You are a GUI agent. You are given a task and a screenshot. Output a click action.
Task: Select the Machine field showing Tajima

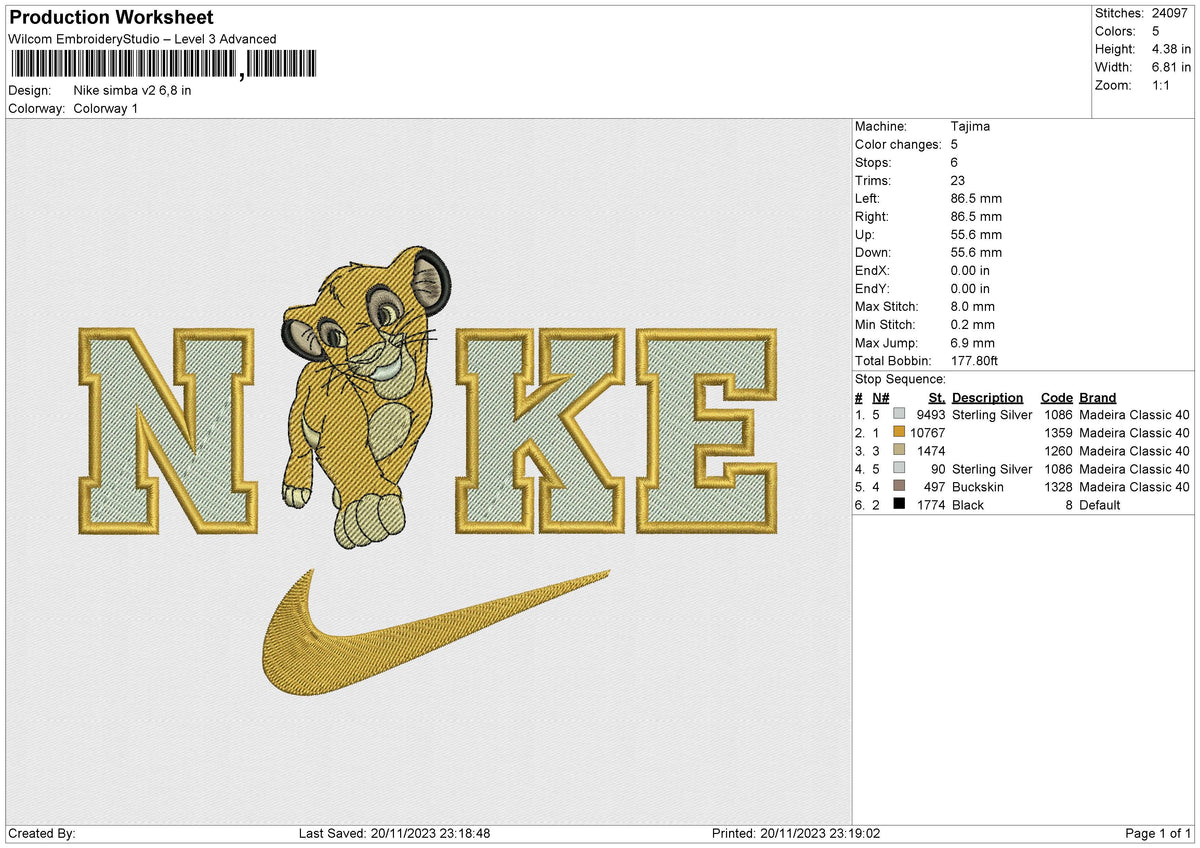tap(968, 126)
